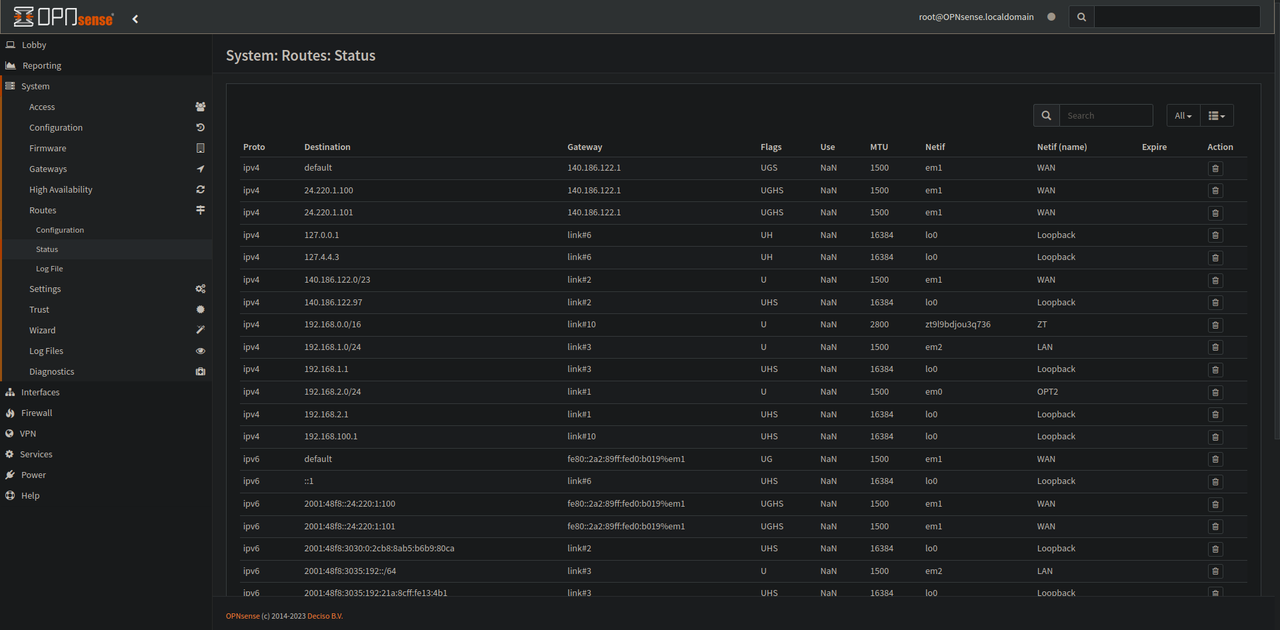Delete the 140.186.122.97 route
Viewport: 1280px width, 630px height.
tap(1215, 302)
